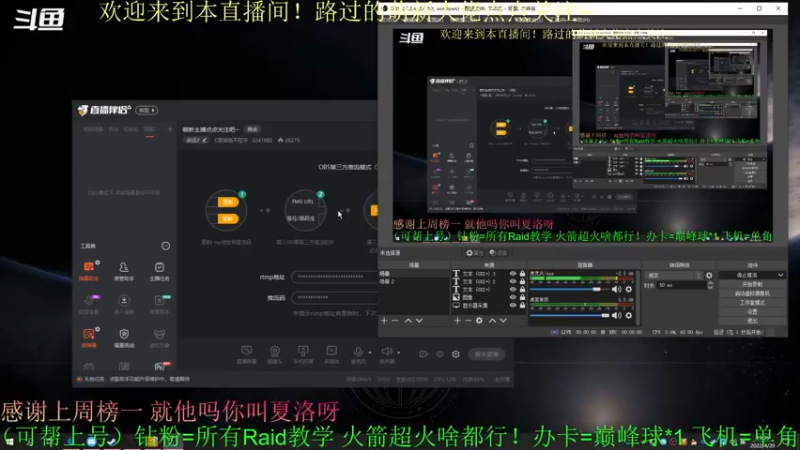
Task: Select the active fourth scene tab in Douyu
Action: click(149, 130)
